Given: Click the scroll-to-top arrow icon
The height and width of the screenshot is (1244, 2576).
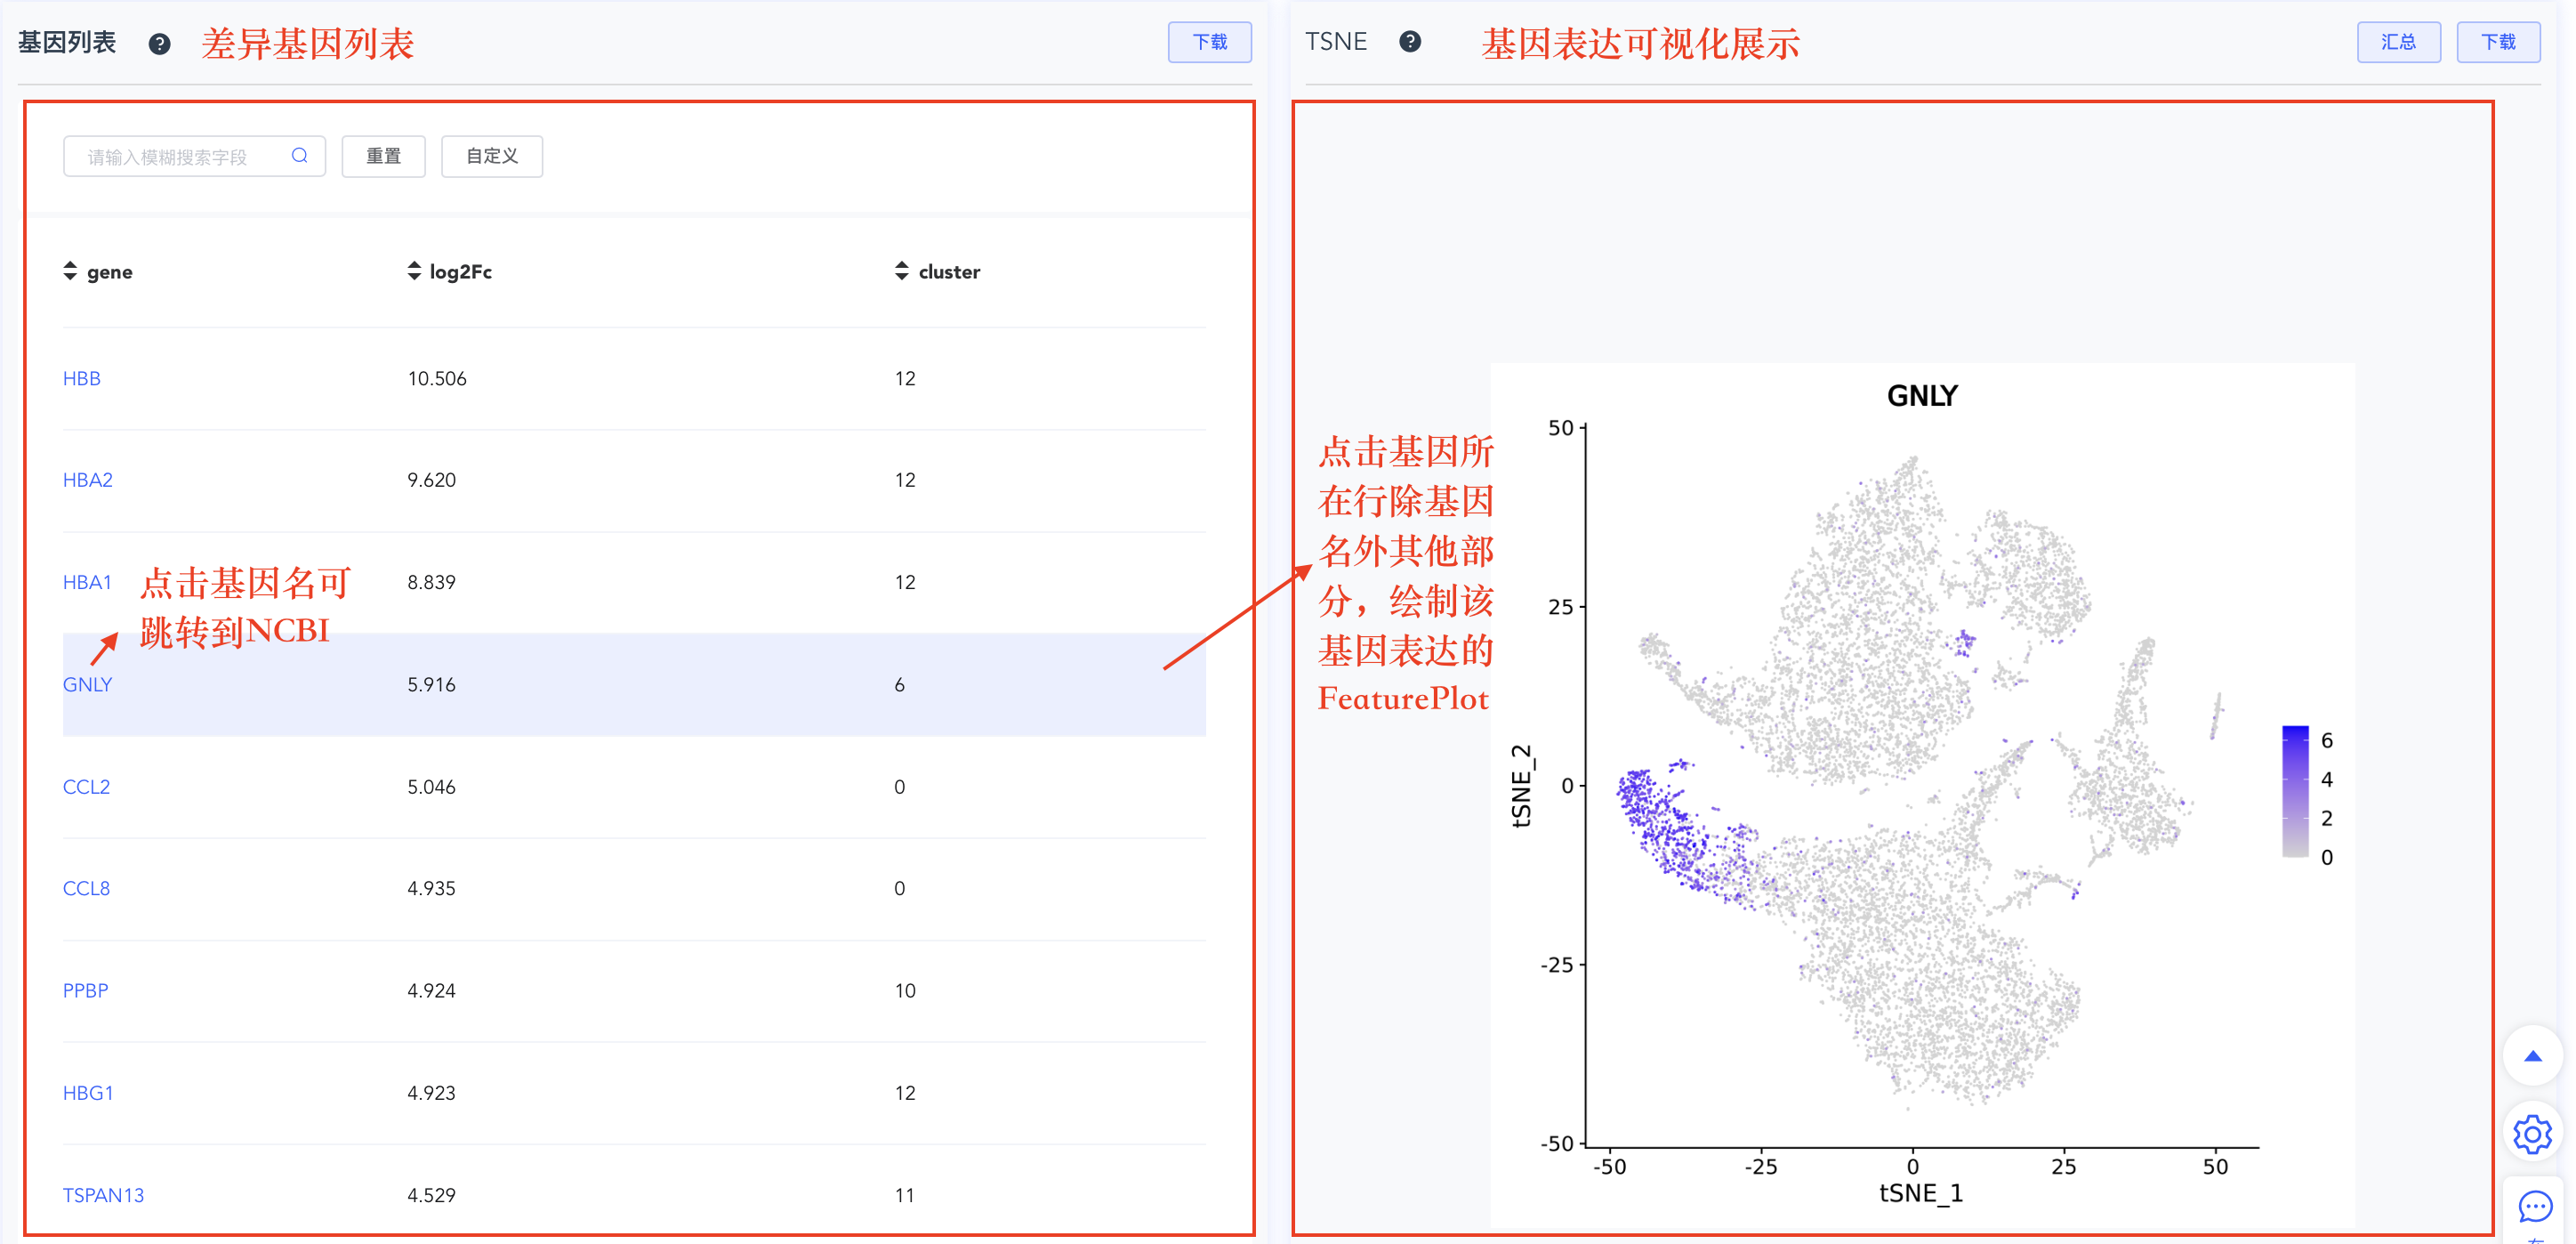Looking at the screenshot, I should 2533,1056.
